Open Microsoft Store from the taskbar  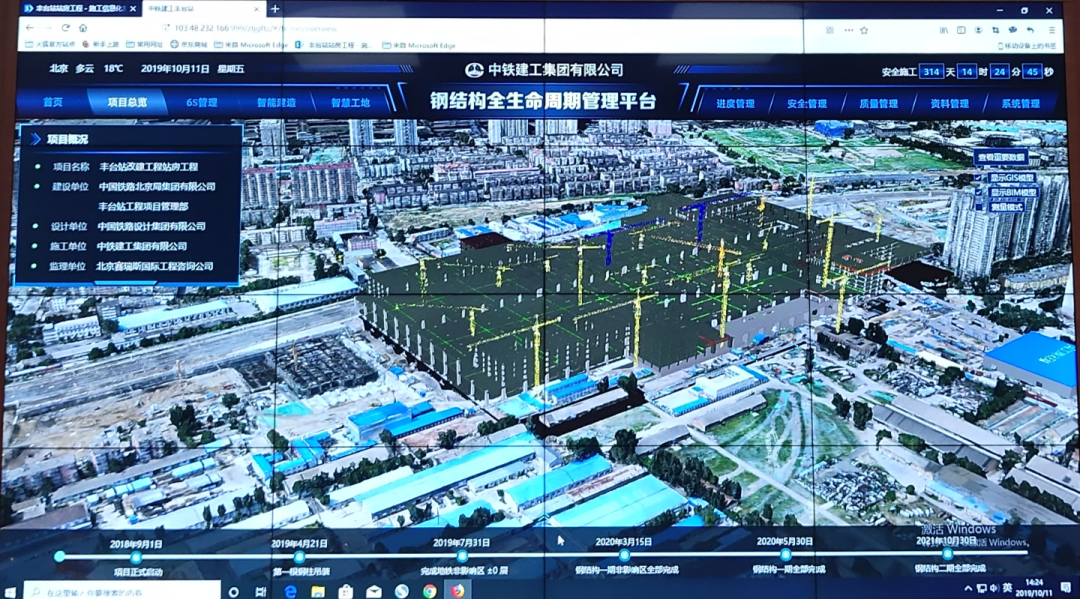[346, 591]
